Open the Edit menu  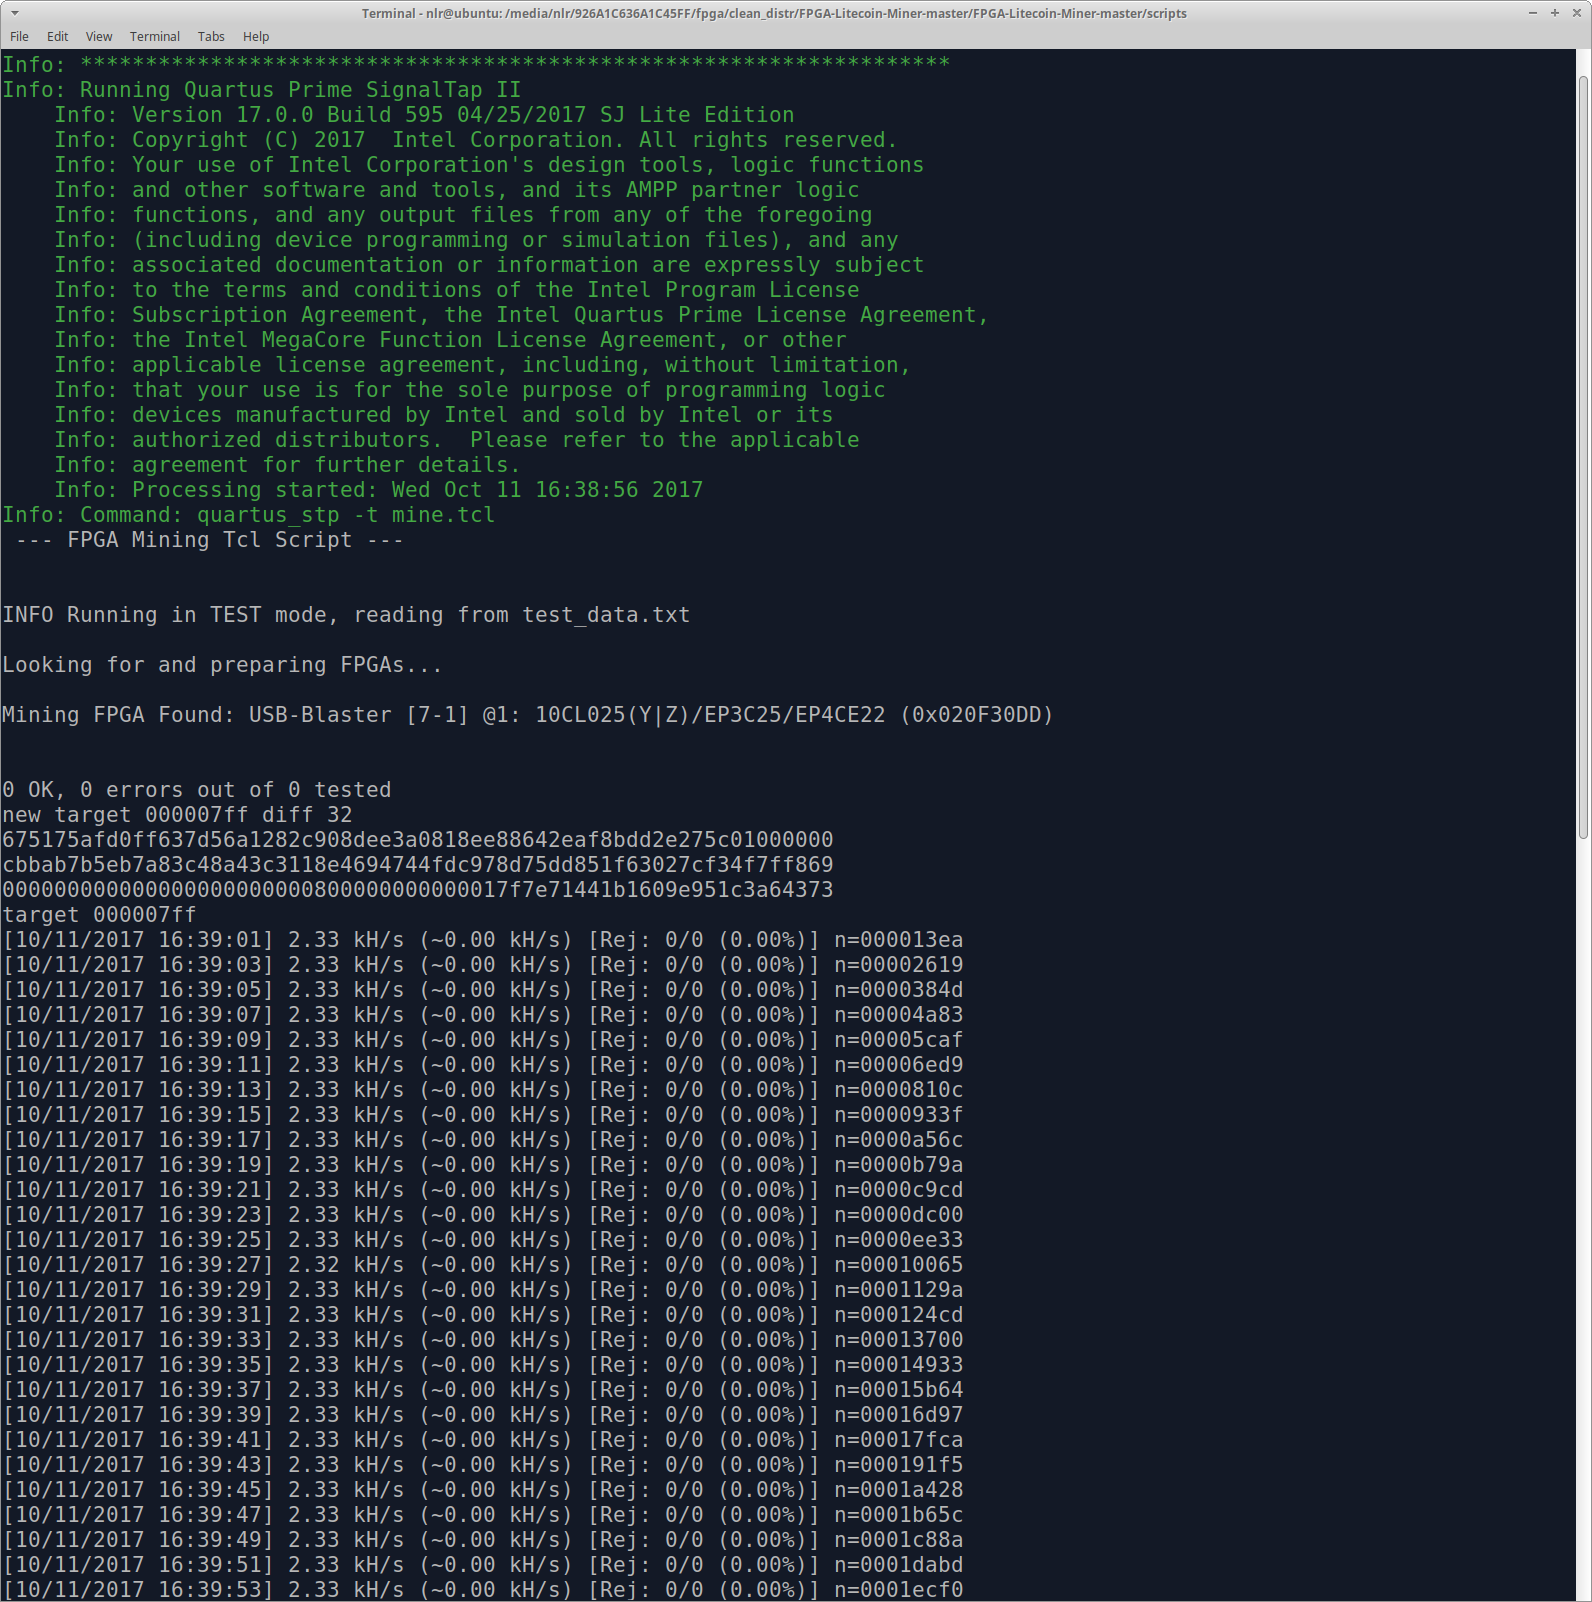[57, 36]
